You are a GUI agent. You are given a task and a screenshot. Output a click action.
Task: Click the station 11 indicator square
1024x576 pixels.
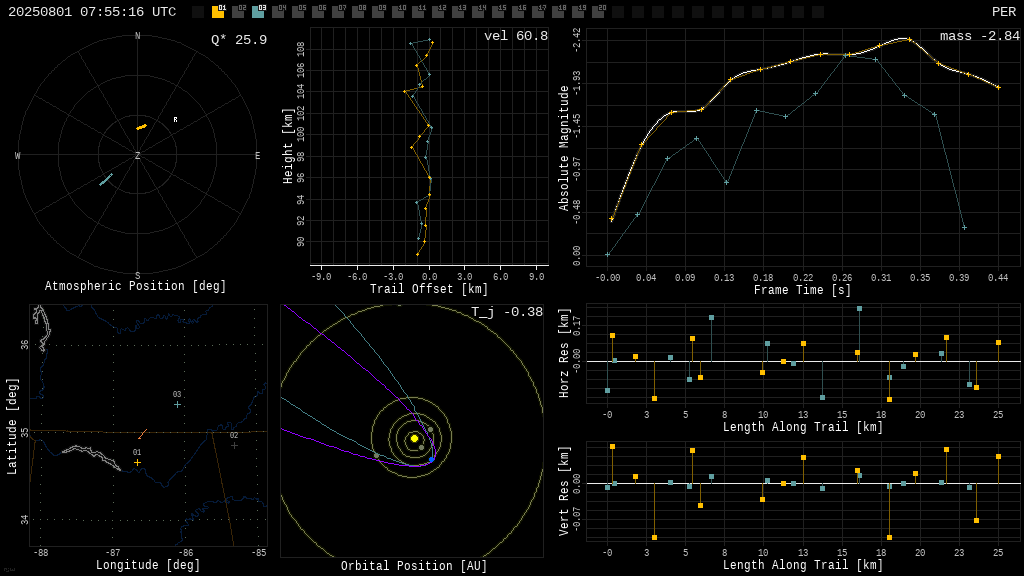pyautogui.click(x=419, y=12)
